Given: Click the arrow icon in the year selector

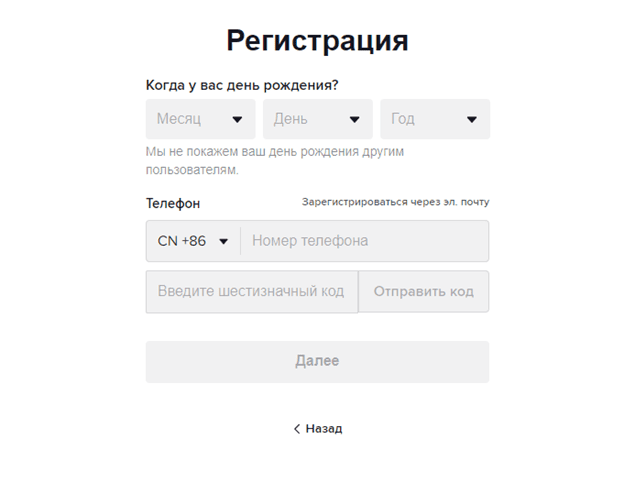Looking at the screenshot, I should click(x=472, y=119).
